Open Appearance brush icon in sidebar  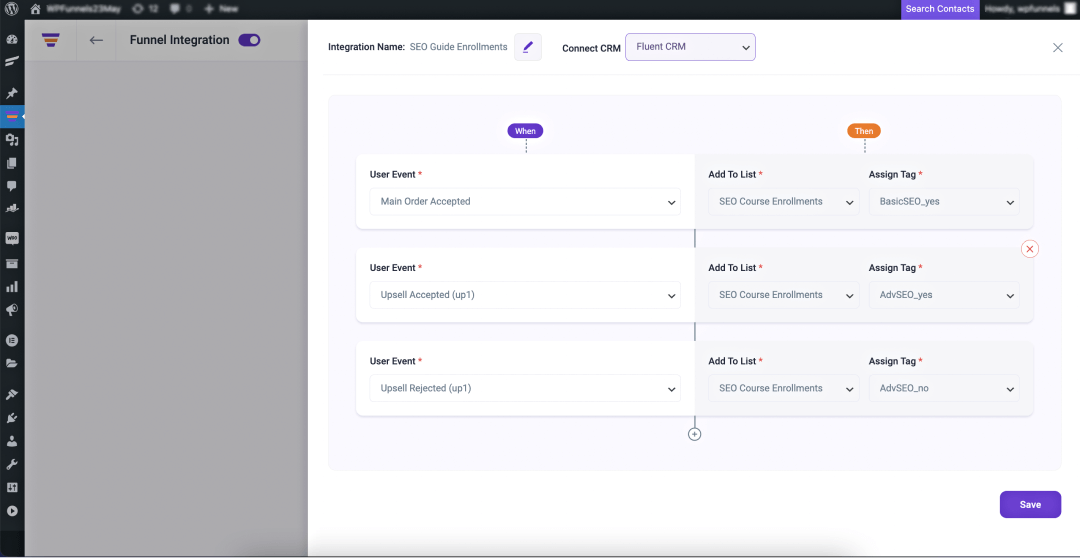[x=12, y=395]
